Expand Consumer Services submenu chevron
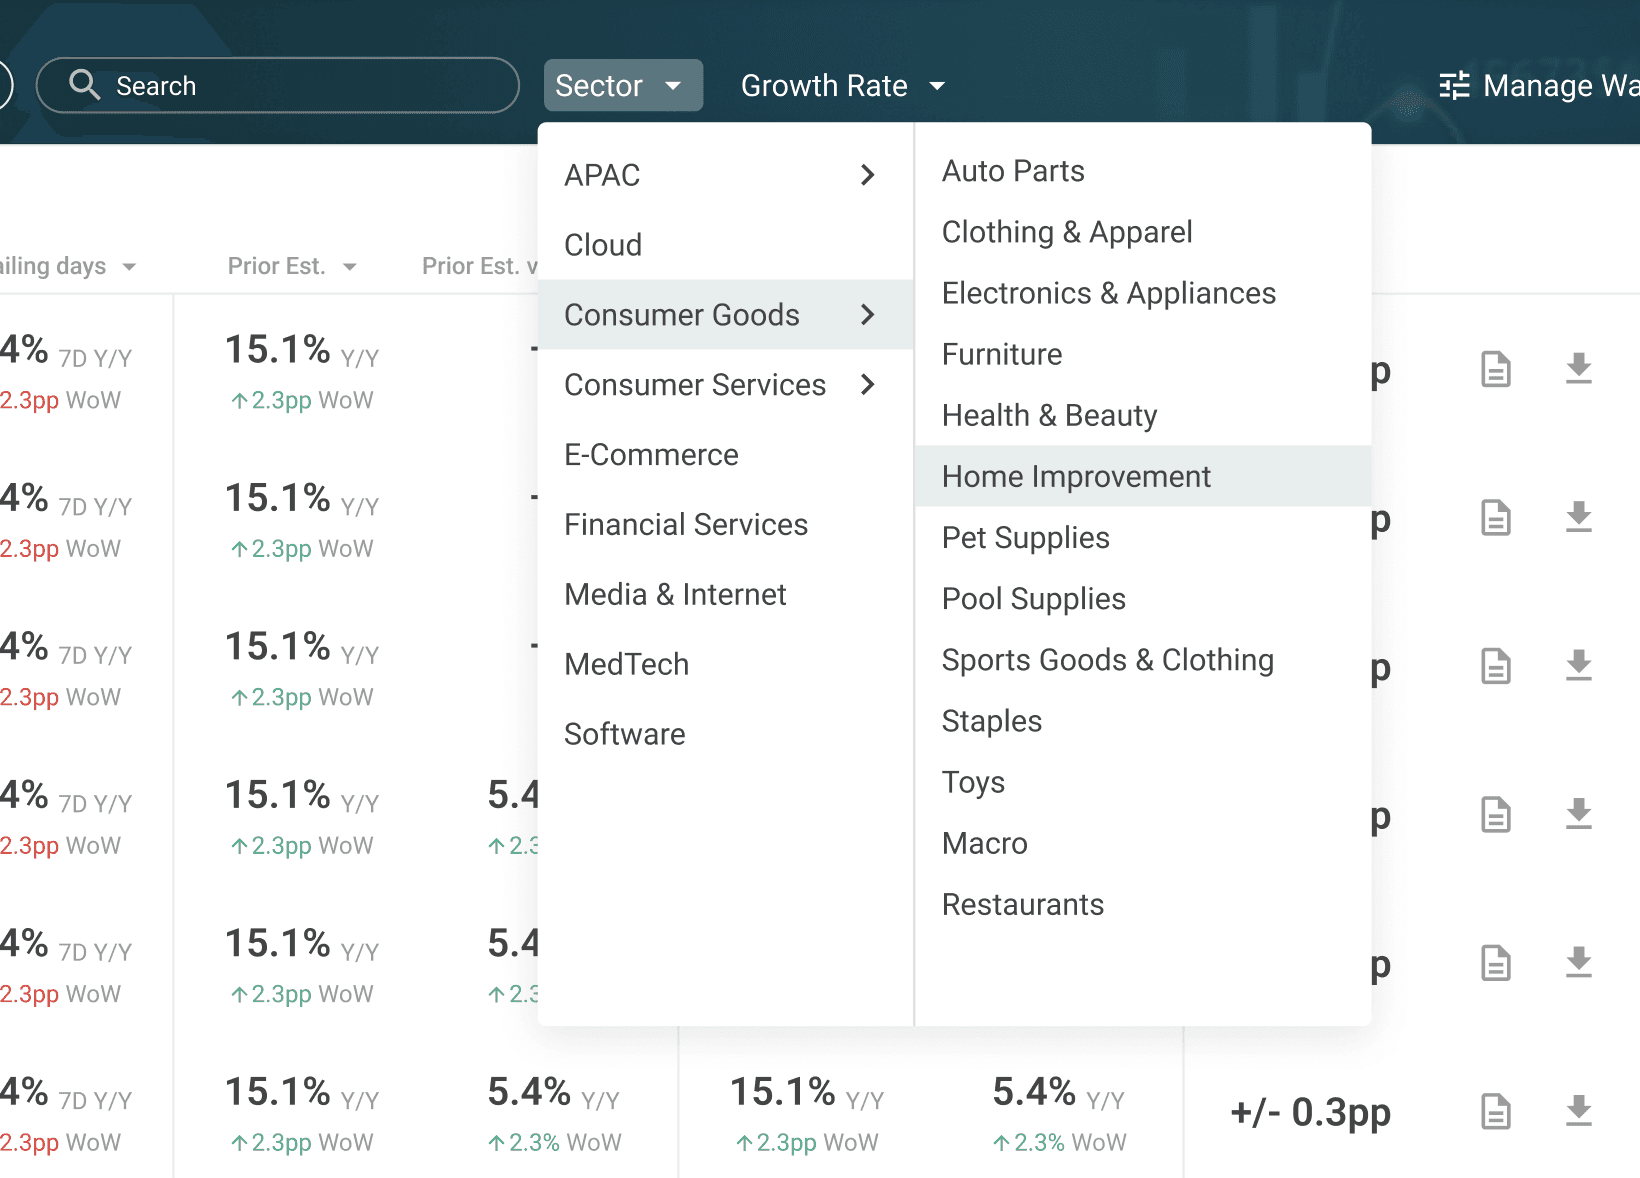The image size is (1640, 1178). 867,384
